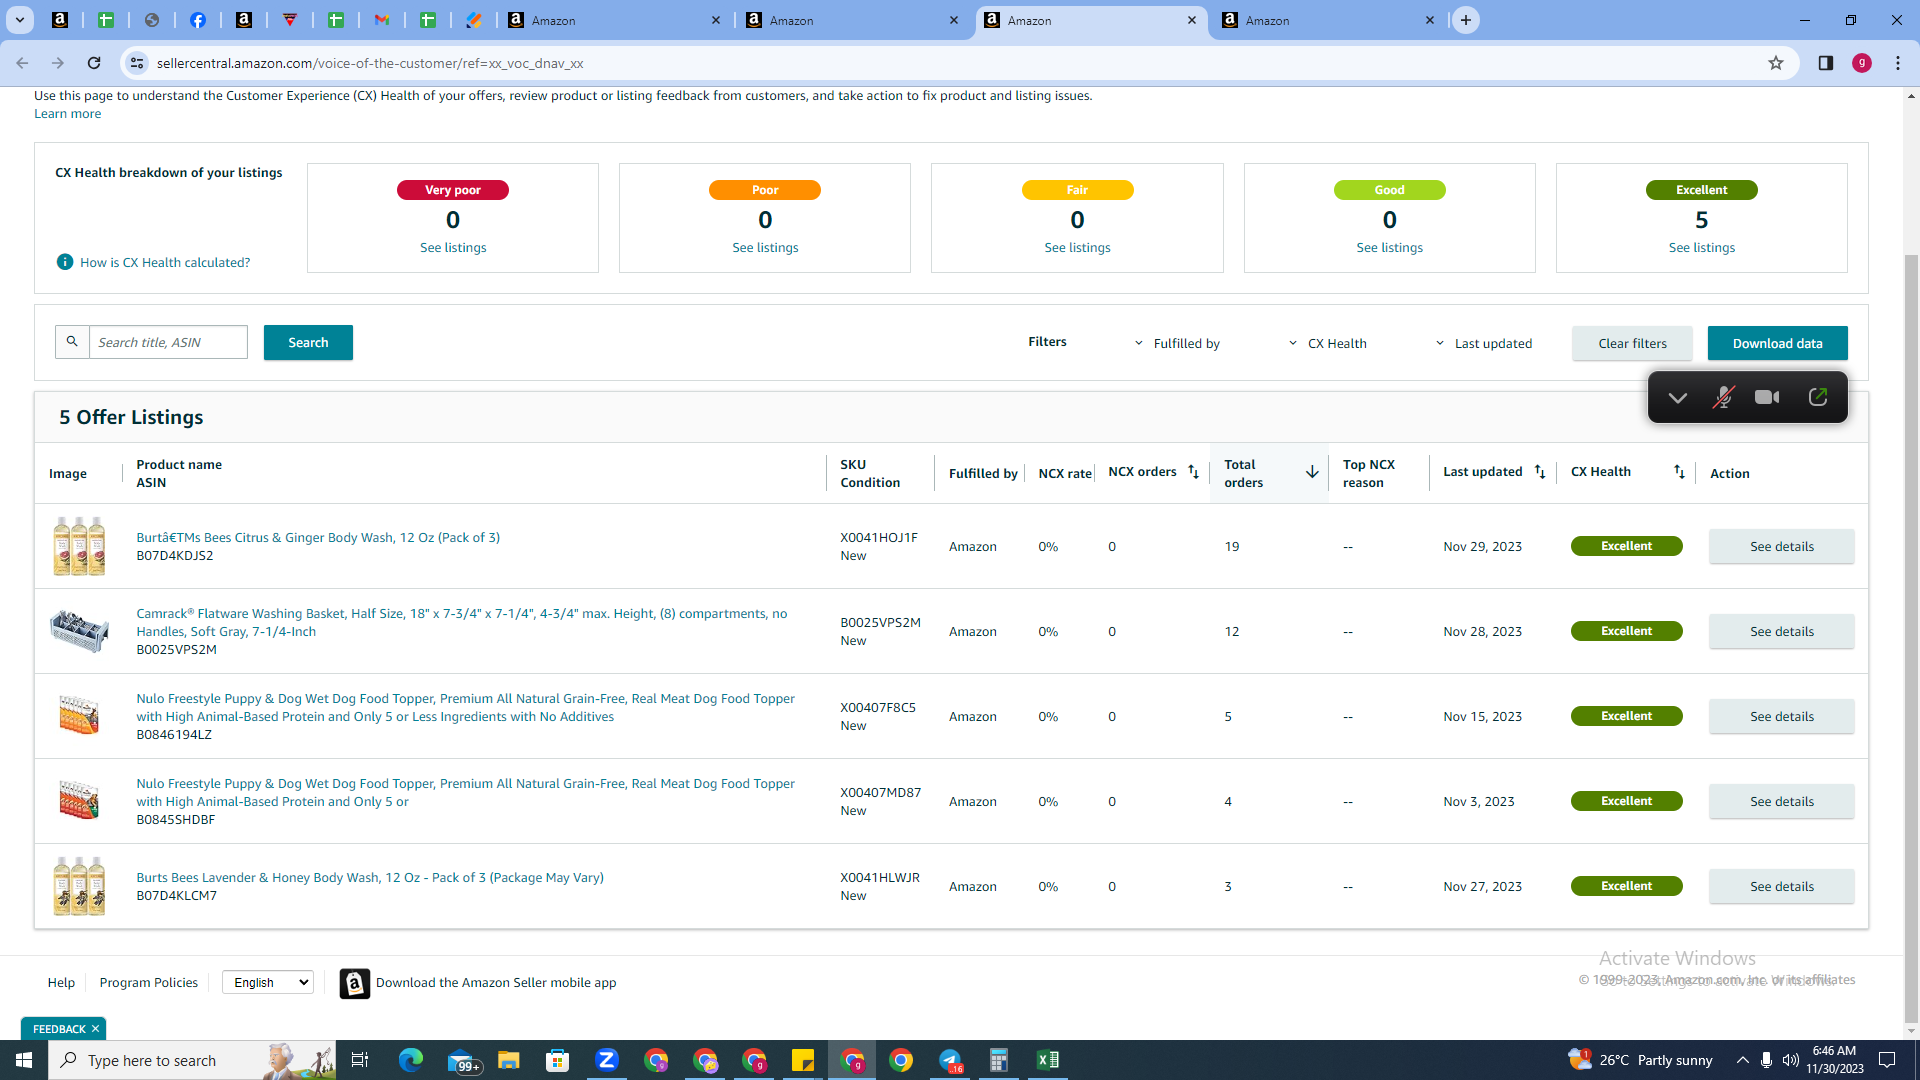
Task: Click the magnifier icon beside the search field
Action: [x=72, y=342]
